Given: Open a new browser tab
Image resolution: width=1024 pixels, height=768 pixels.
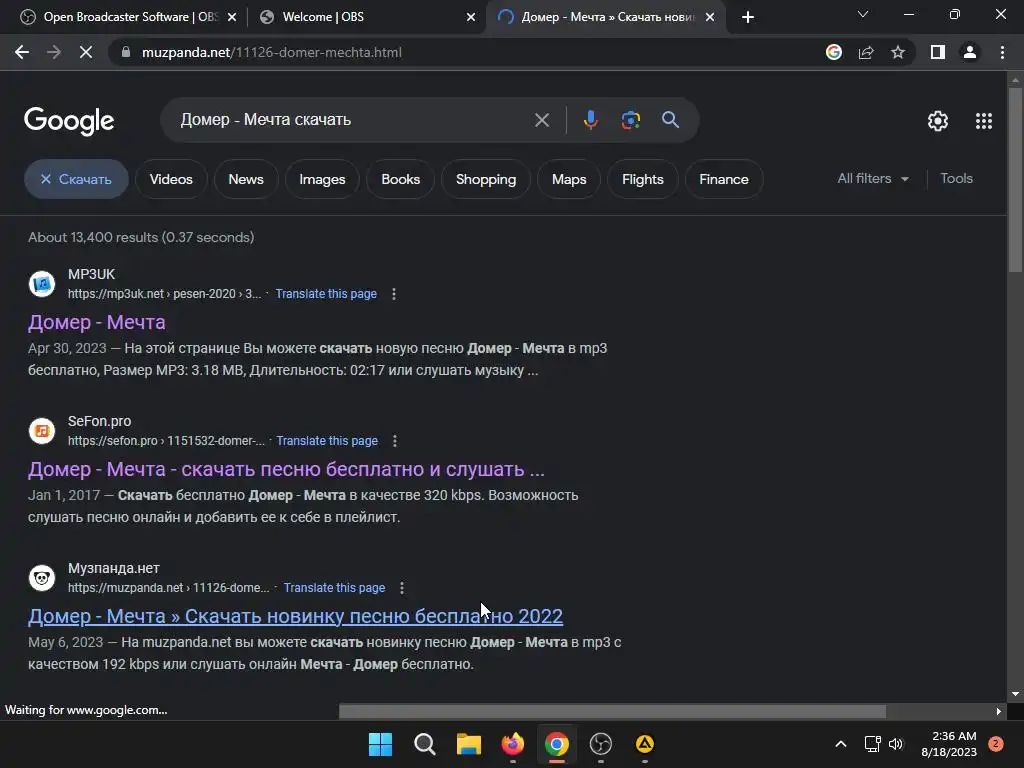Looking at the screenshot, I should pyautogui.click(x=748, y=17).
